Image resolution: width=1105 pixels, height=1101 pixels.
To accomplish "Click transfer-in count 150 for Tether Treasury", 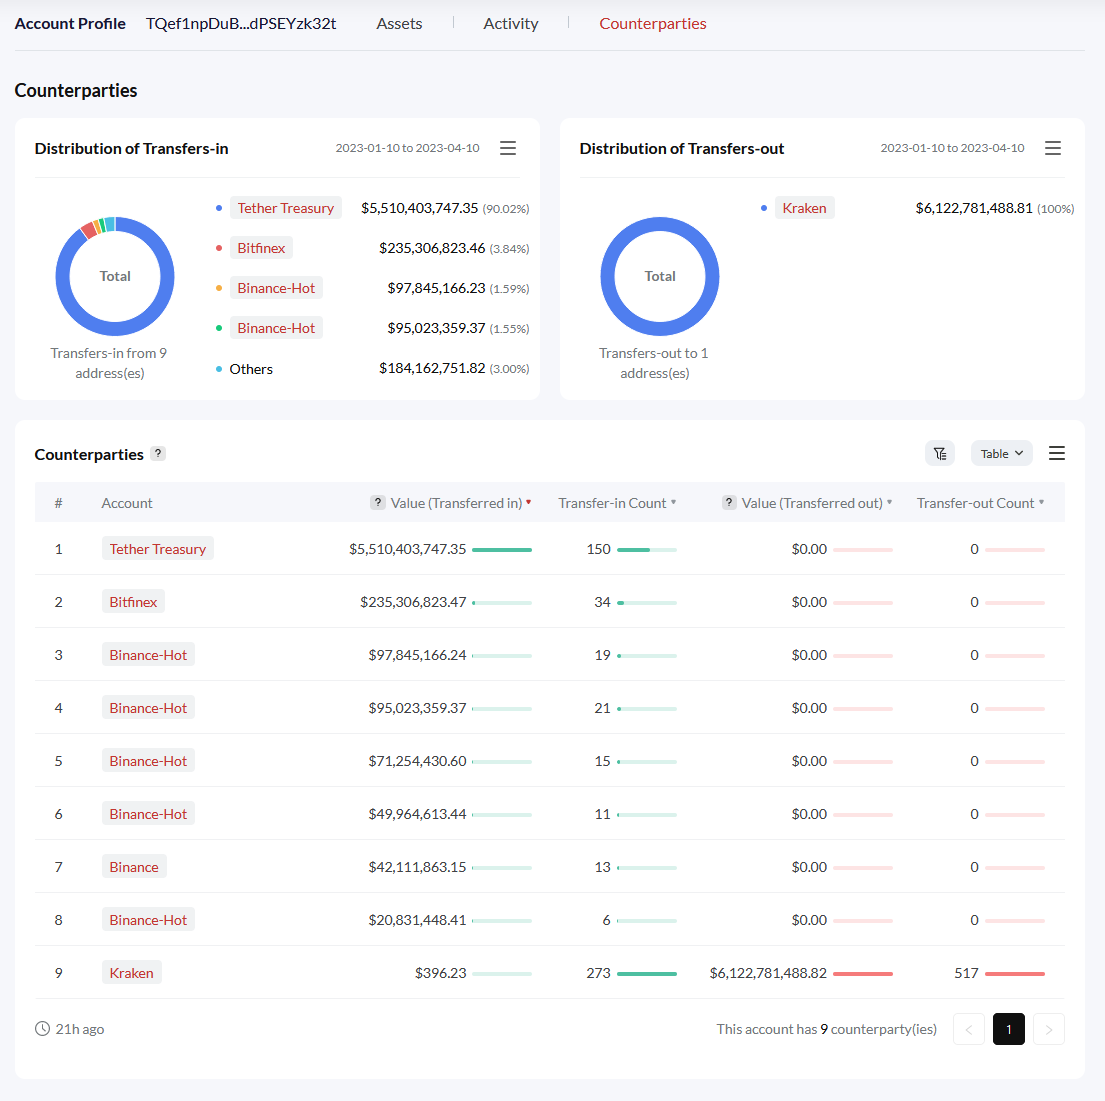I will [598, 548].
